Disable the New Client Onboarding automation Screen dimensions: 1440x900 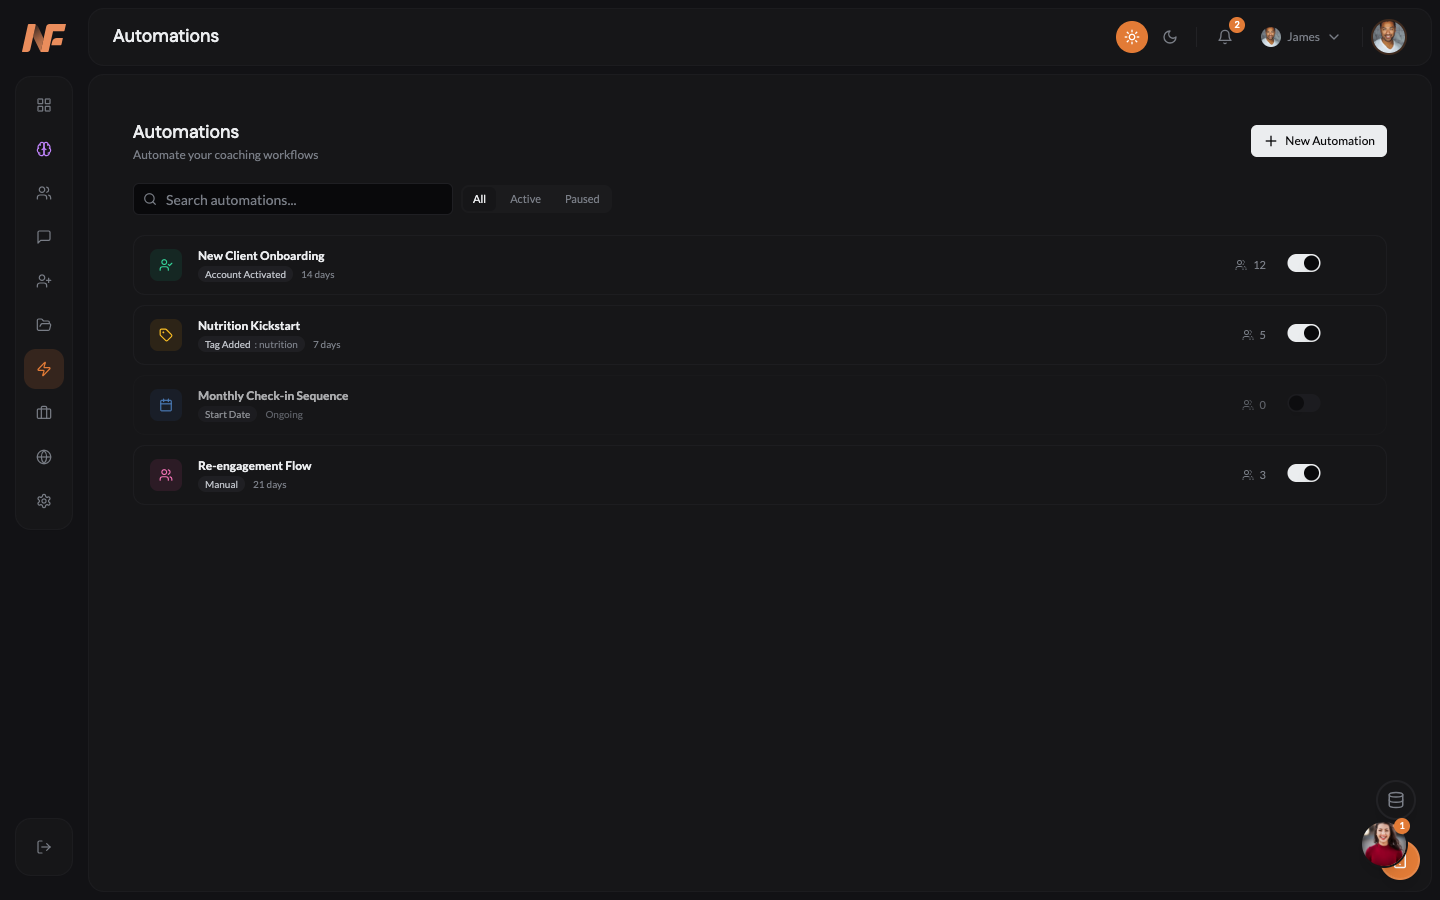tap(1304, 263)
